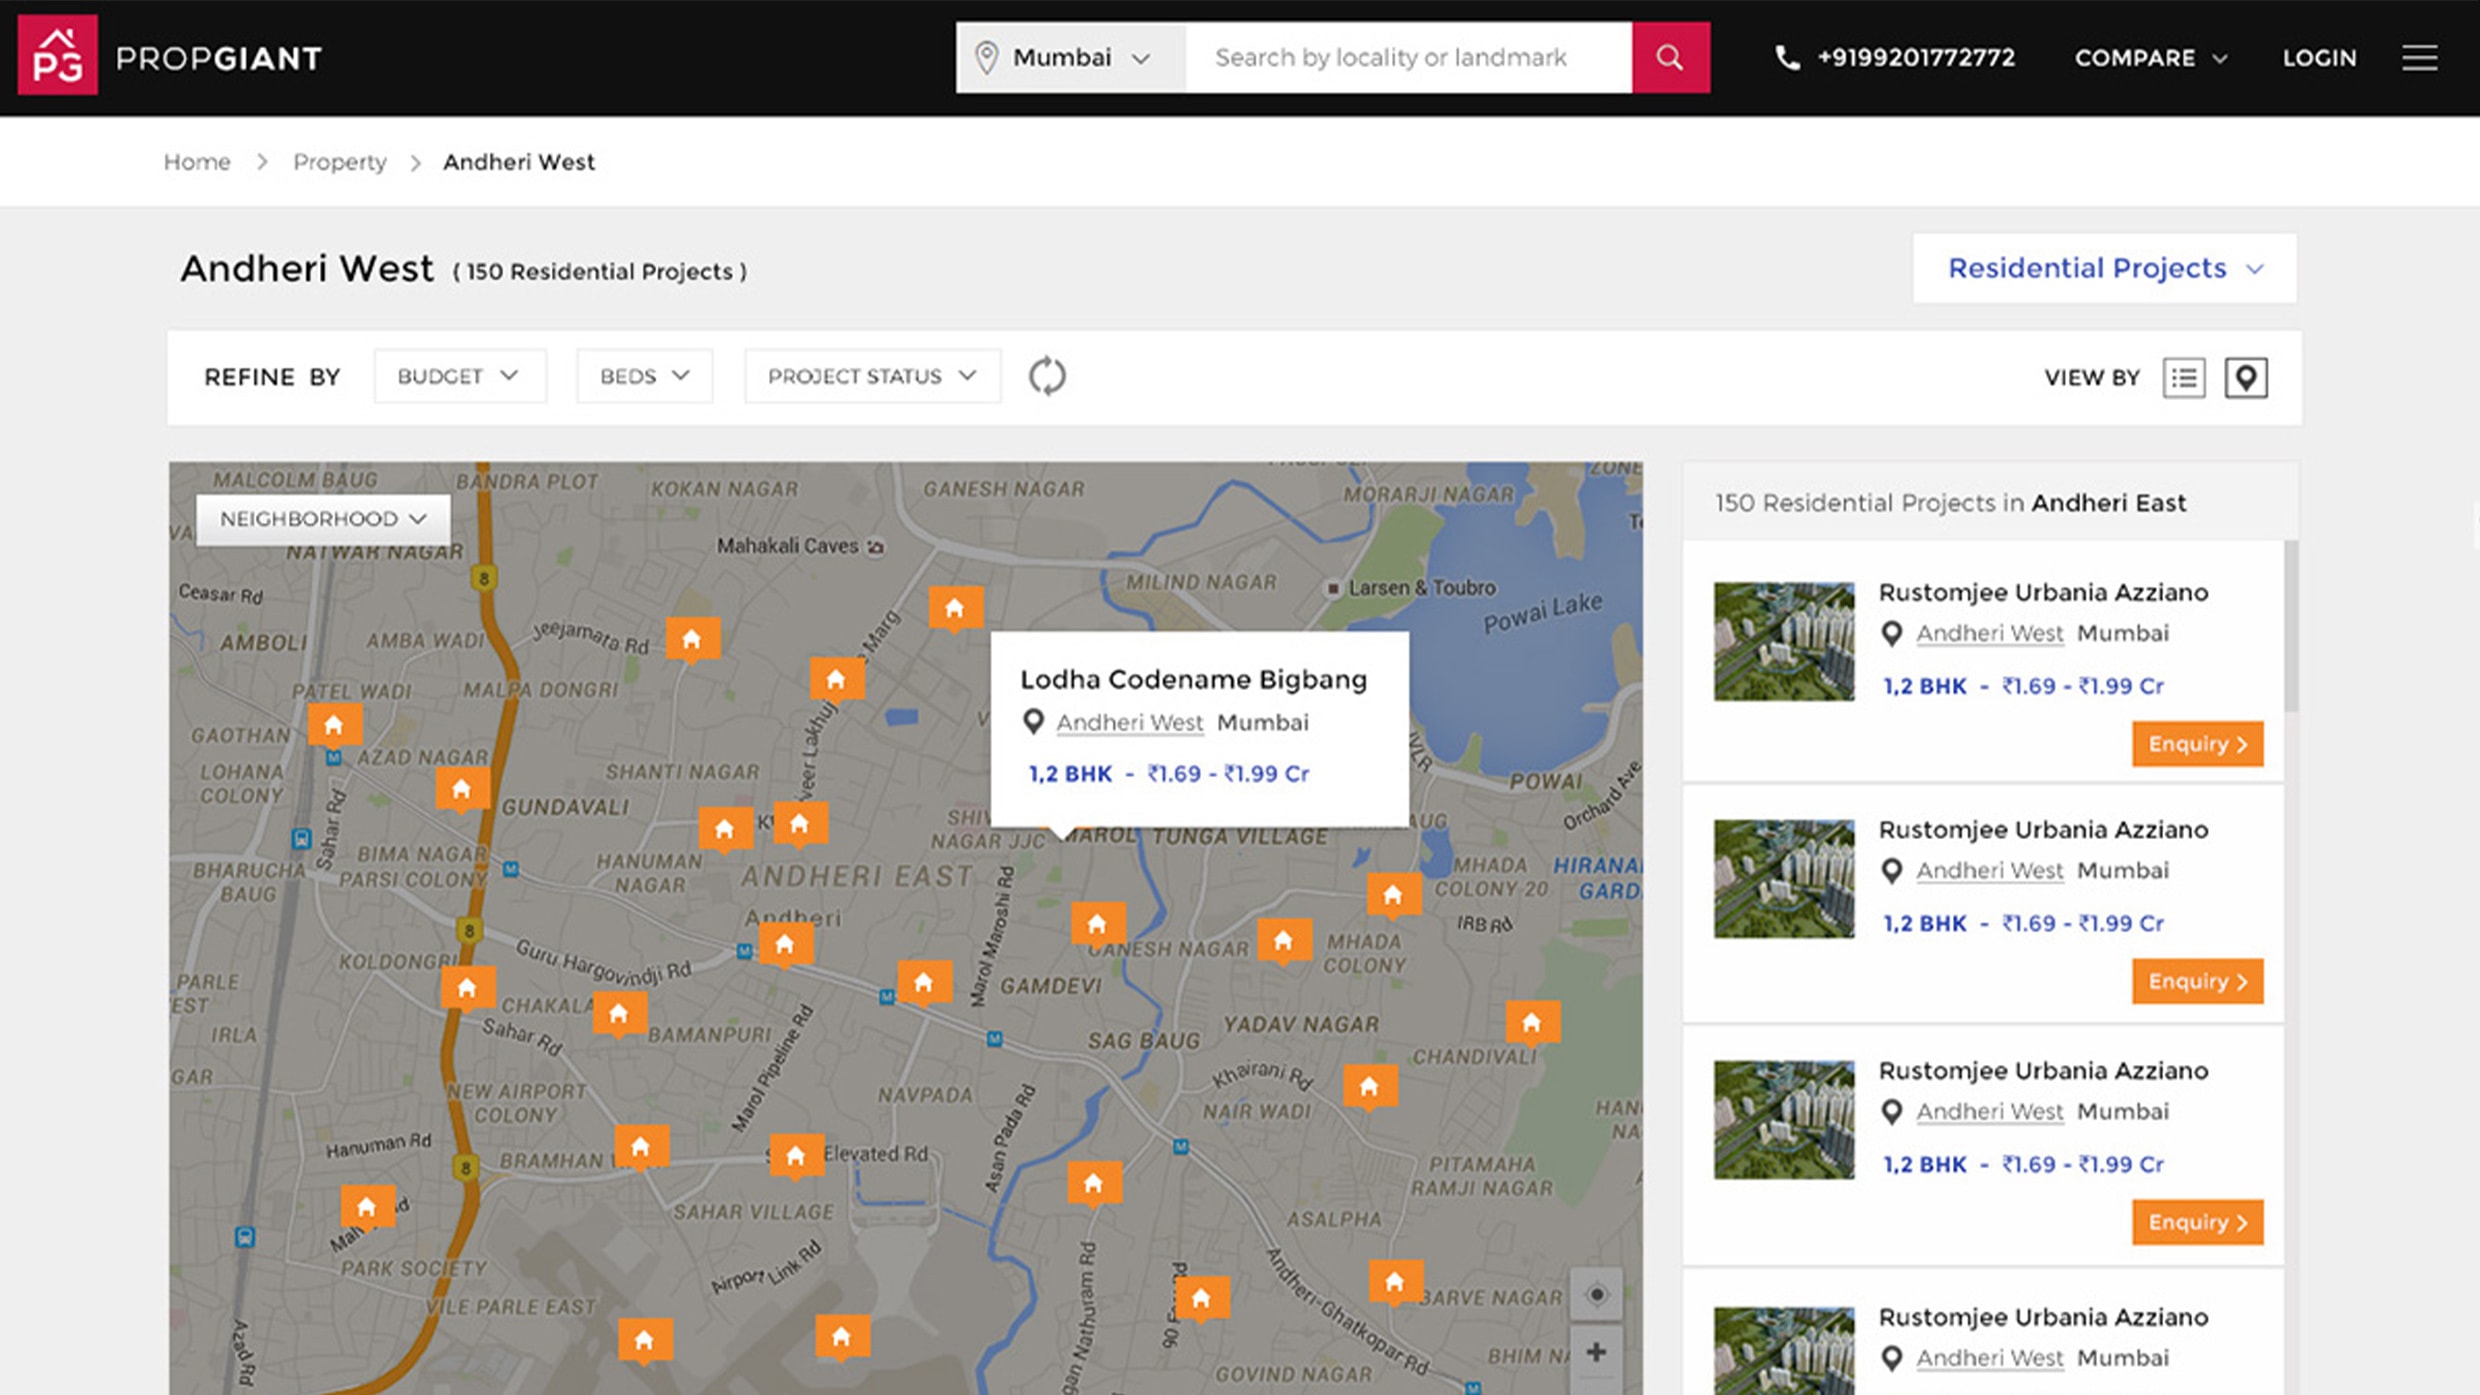Open Andheri West link in third listing
2480x1395 pixels.
(x=1989, y=1111)
